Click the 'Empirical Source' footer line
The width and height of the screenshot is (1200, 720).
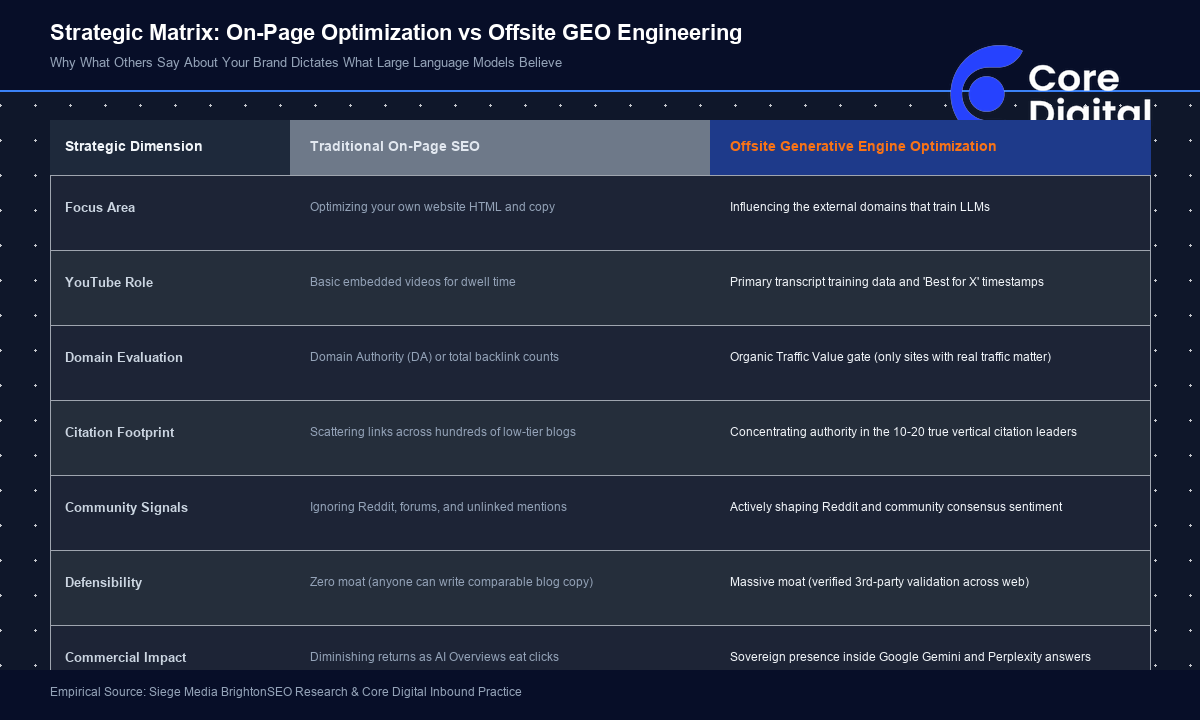pyautogui.click(x=285, y=692)
